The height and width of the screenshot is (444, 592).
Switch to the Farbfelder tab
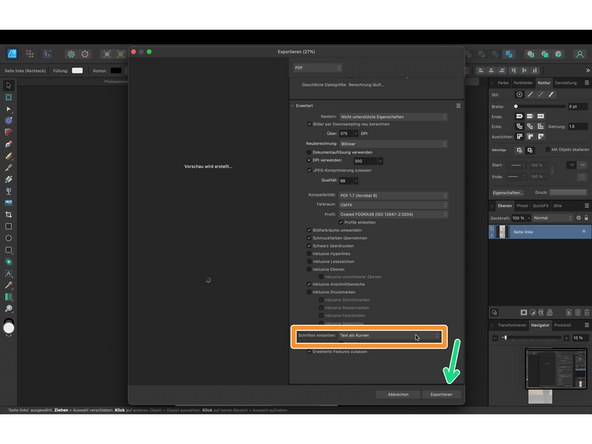point(523,83)
